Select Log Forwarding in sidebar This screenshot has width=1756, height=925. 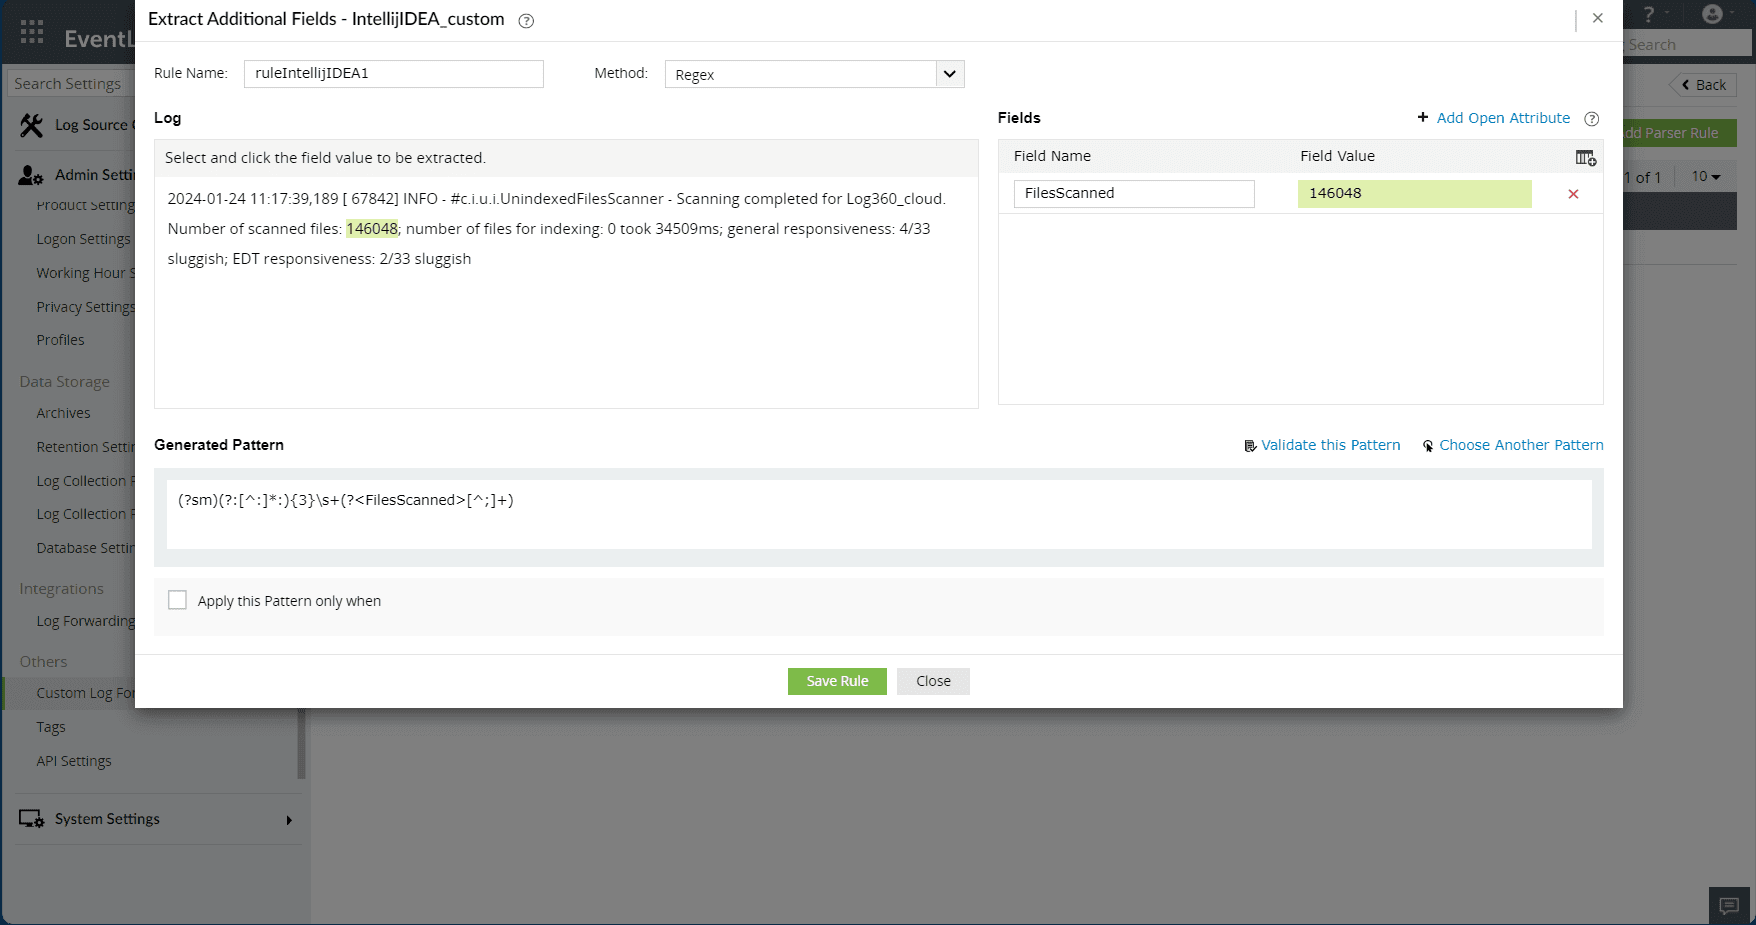click(x=85, y=621)
